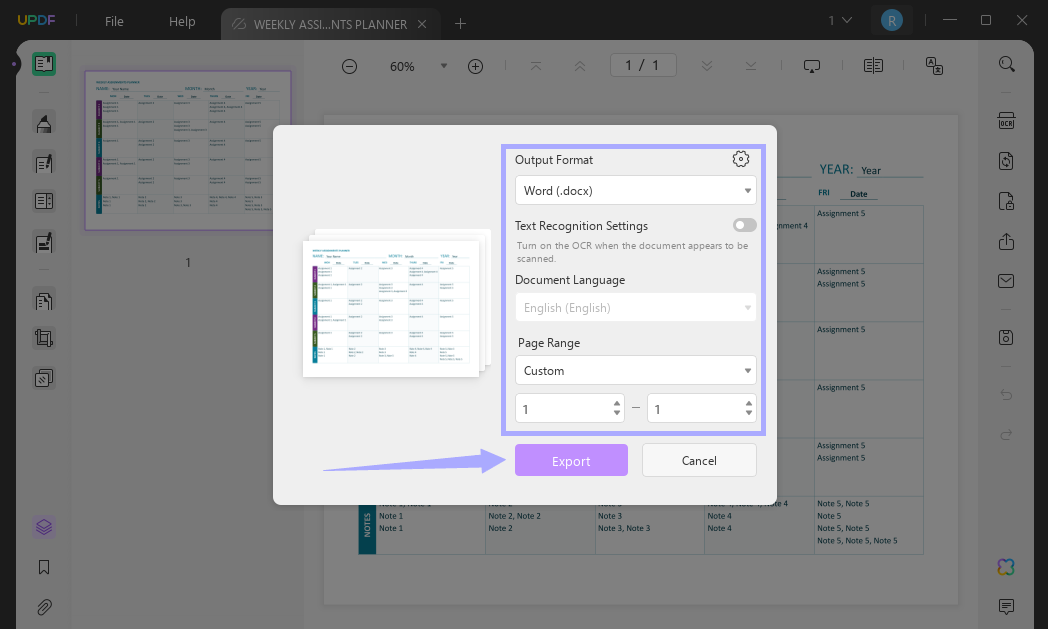Cancel the export dialog
The width and height of the screenshot is (1048, 629).
tap(699, 460)
